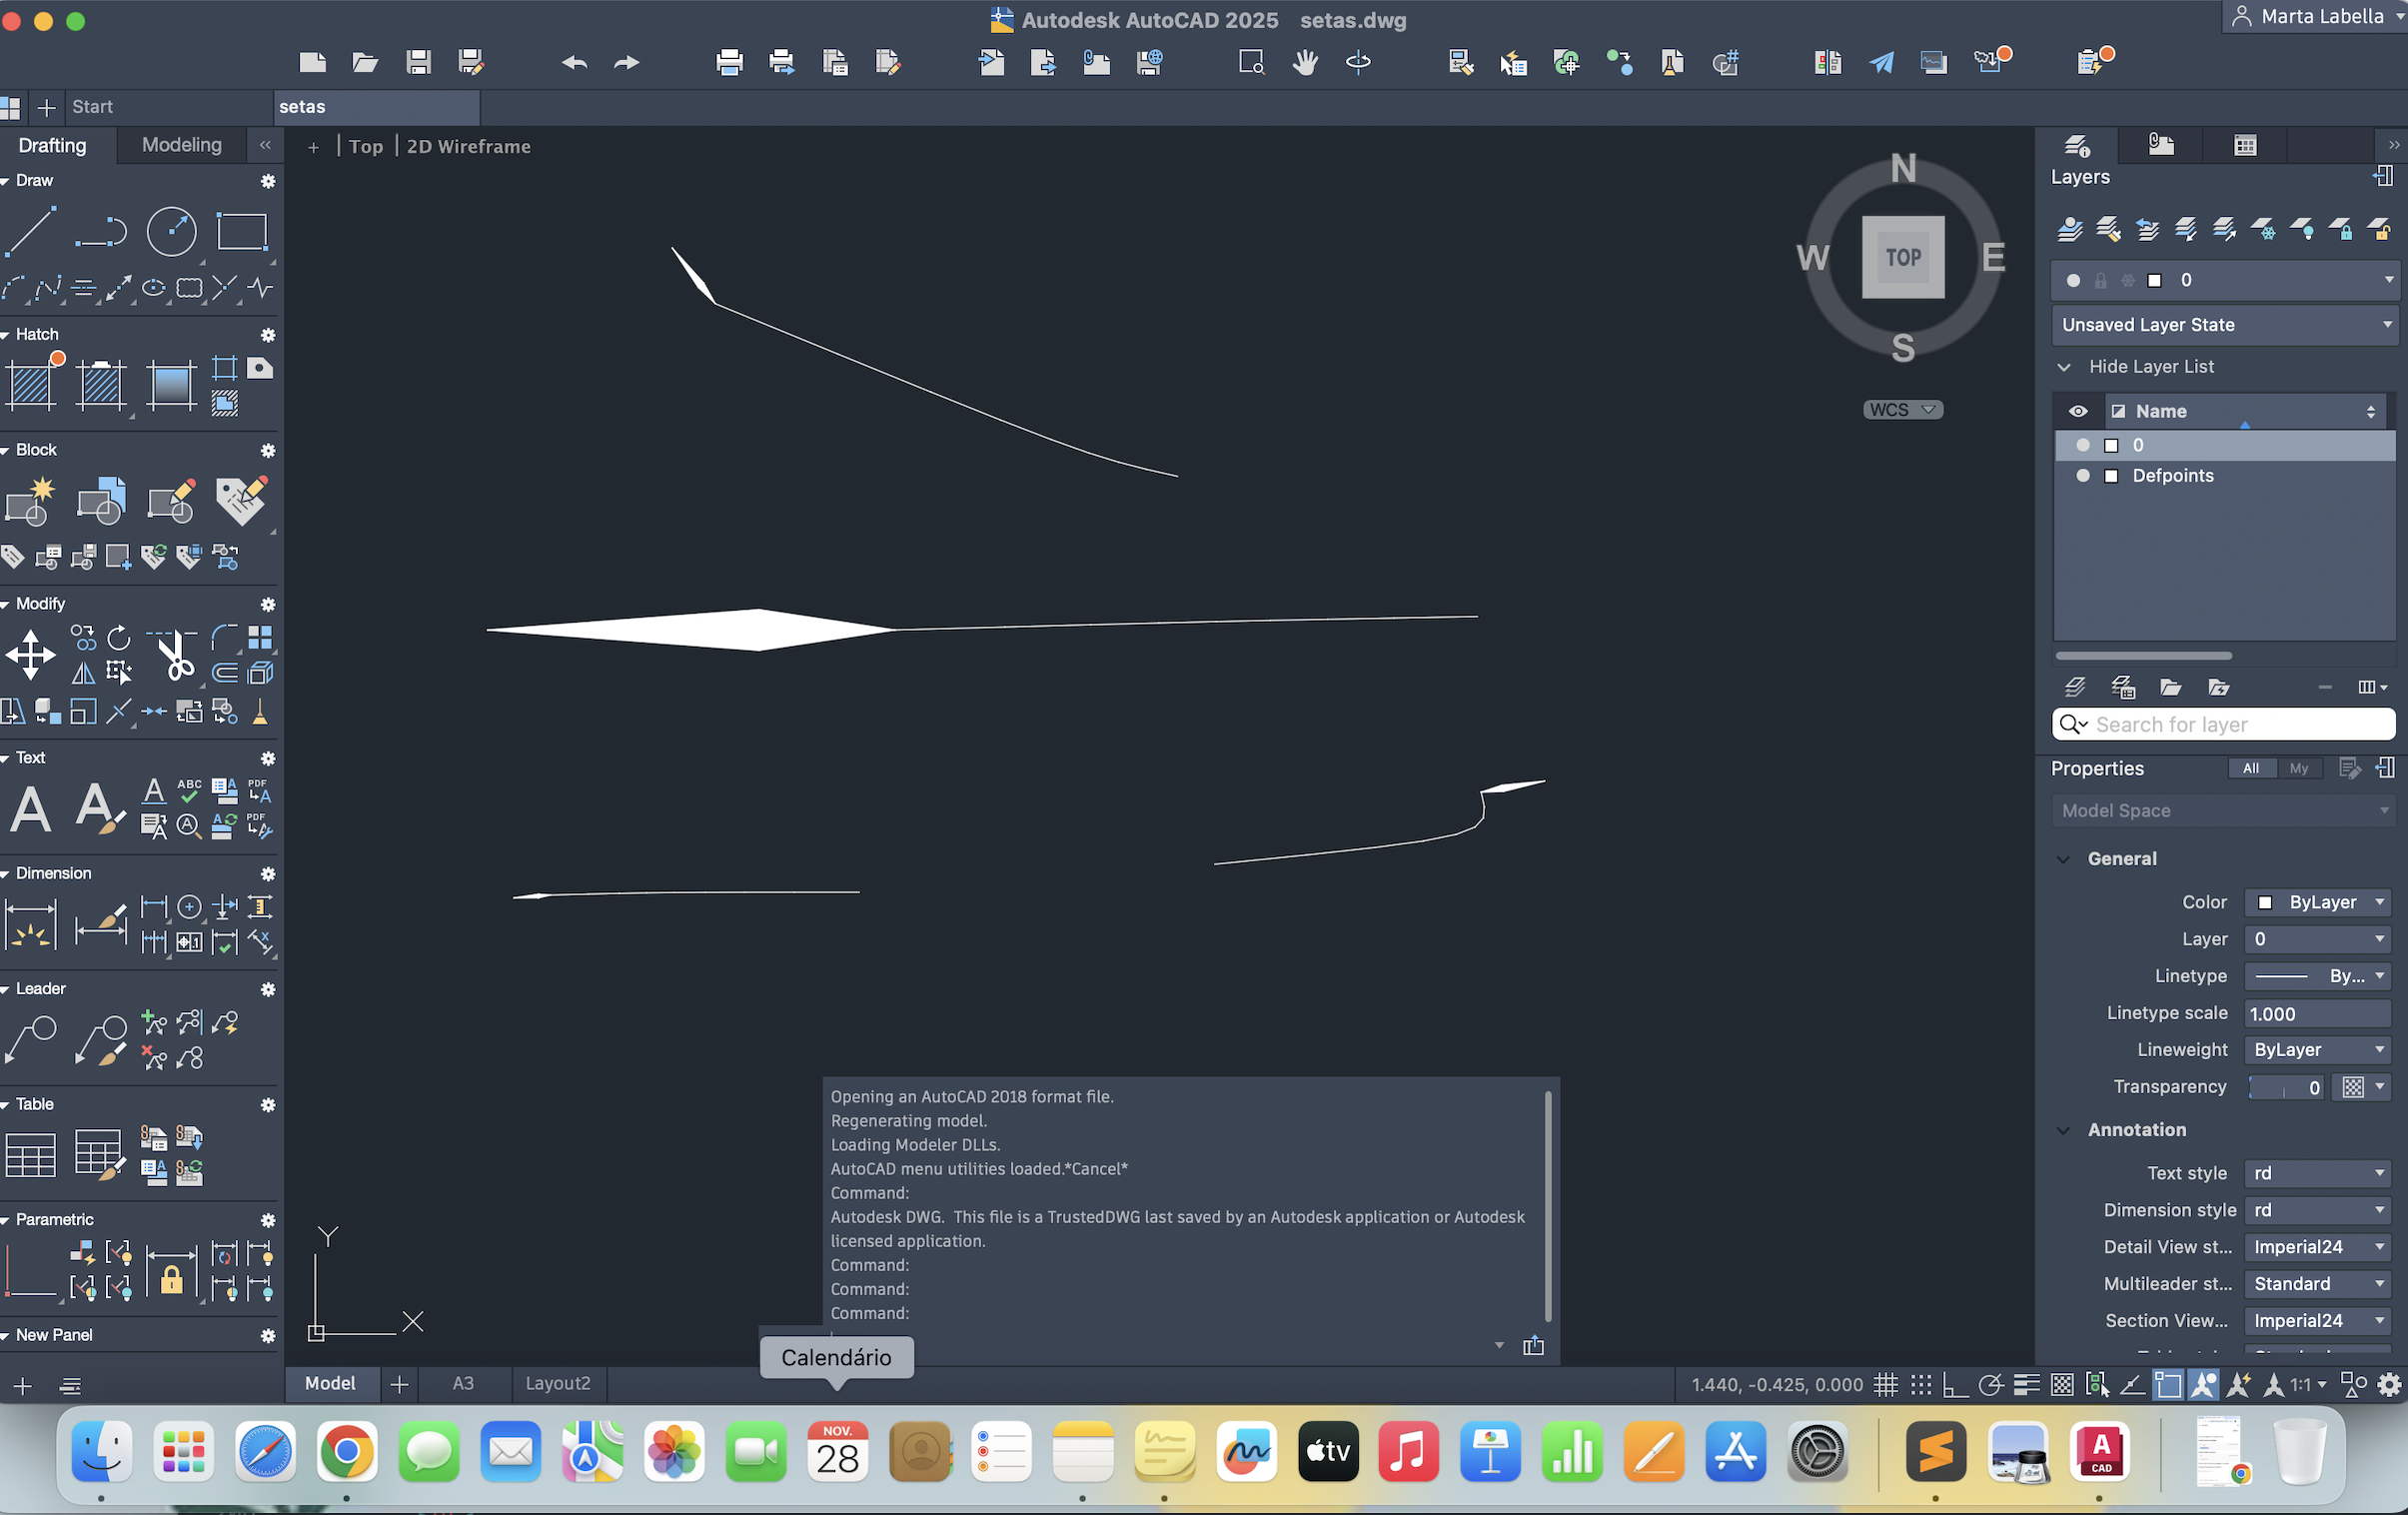Click the Pan hand icon
Image resolution: width=2408 pixels, height=1515 pixels.
(1304, 63)
